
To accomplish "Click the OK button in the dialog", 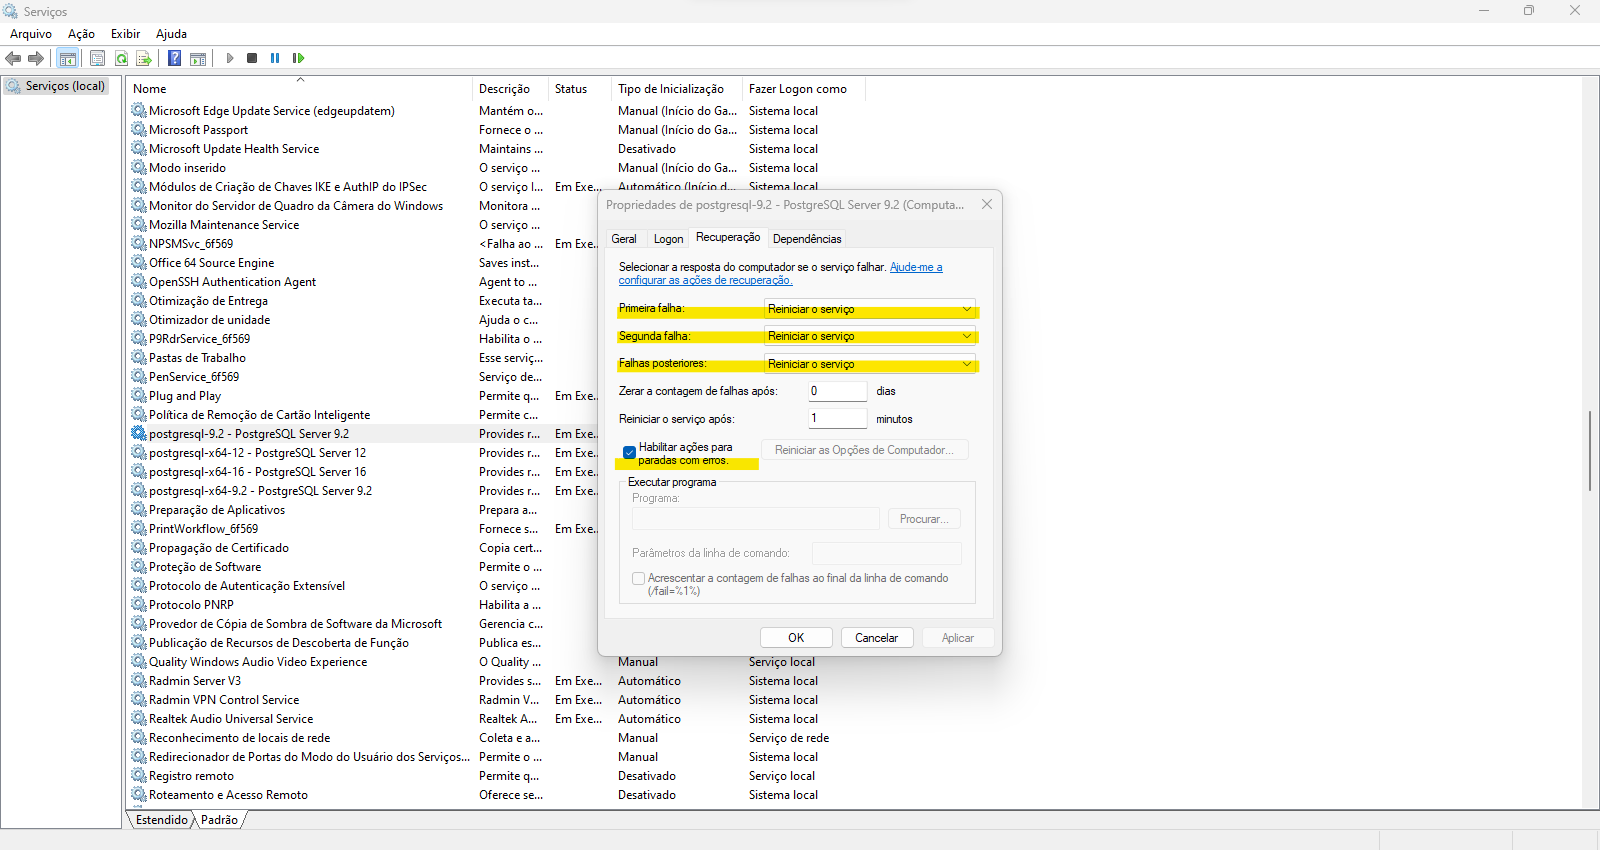I will click(x=796, y=638).
